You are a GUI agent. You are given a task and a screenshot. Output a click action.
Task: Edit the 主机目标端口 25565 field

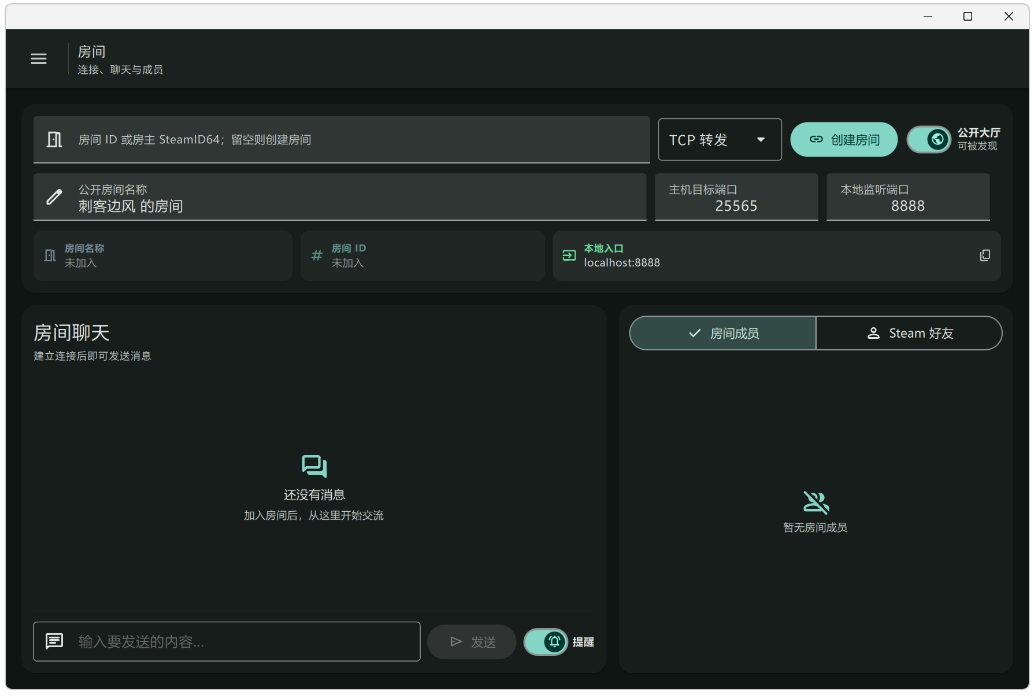736,197
